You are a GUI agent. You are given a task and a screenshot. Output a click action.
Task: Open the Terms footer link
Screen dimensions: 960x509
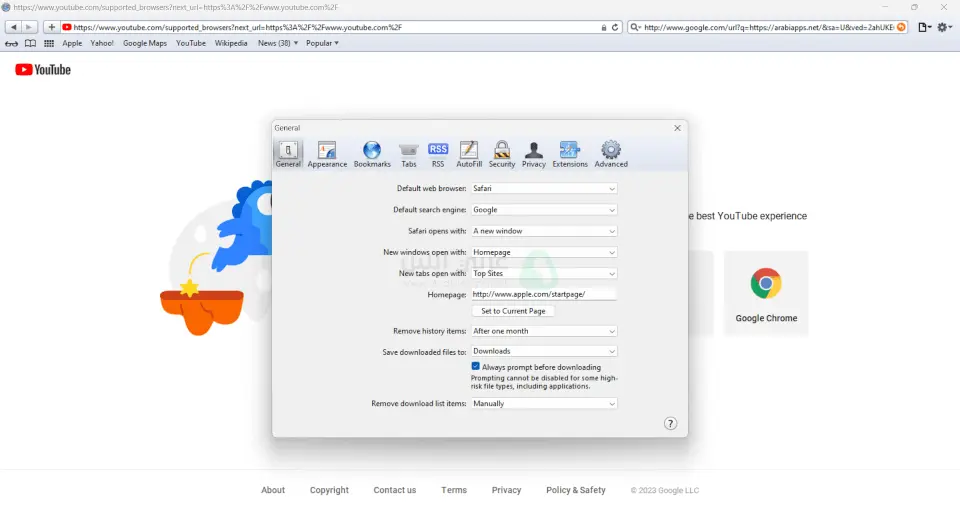point(454,490)
